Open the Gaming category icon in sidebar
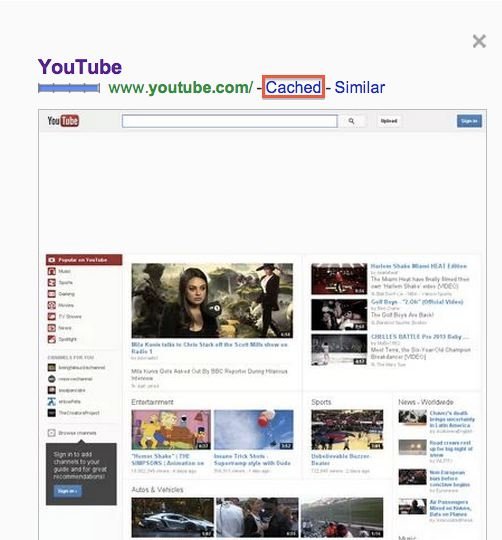 [52, 294]
